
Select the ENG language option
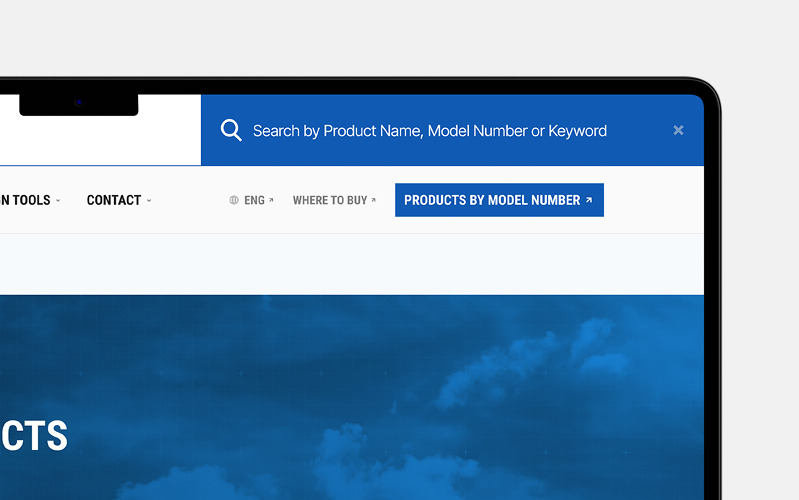click(254, 200)
